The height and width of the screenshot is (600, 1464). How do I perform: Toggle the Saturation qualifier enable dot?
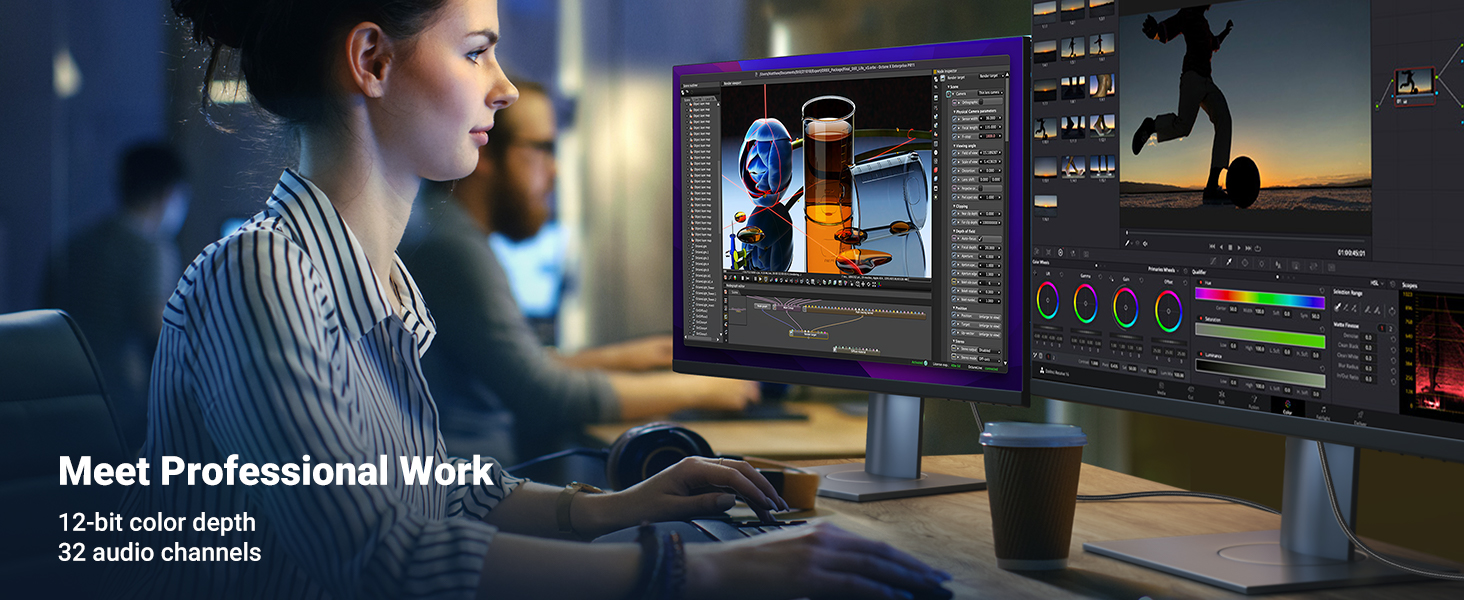pyautogui.click(x=1200, y=320)
